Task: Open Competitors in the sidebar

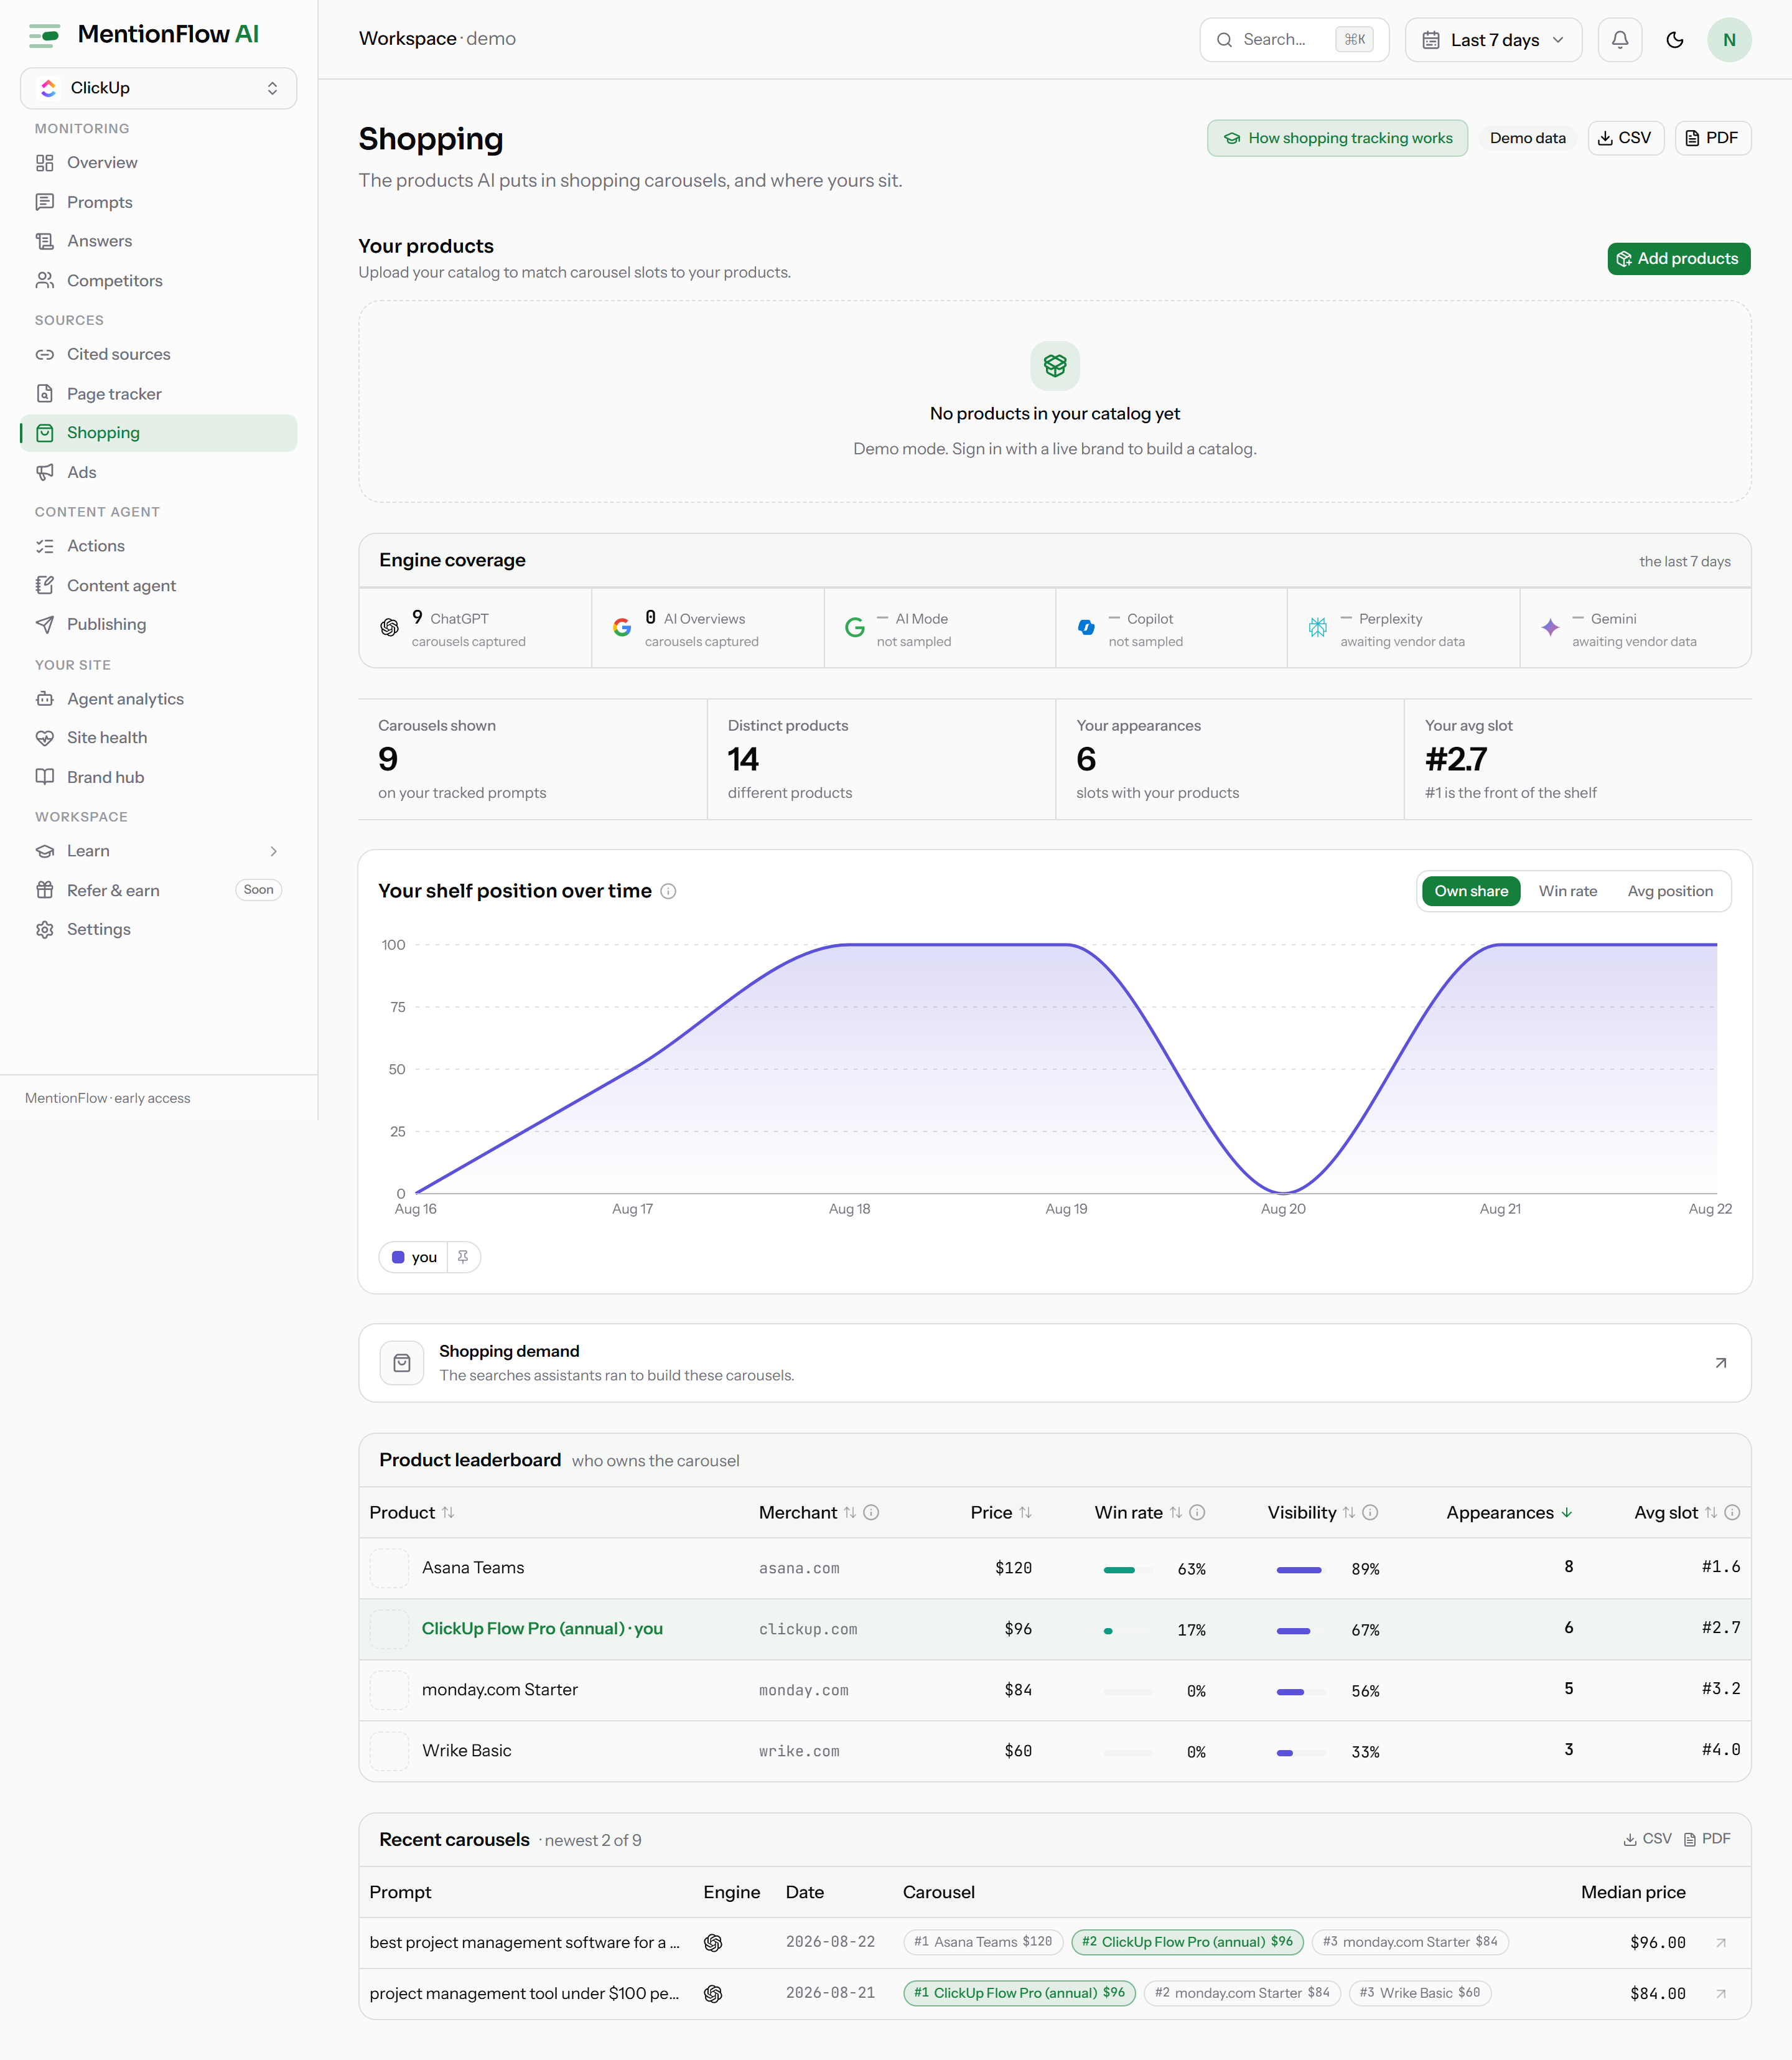Action: (158, 281)
